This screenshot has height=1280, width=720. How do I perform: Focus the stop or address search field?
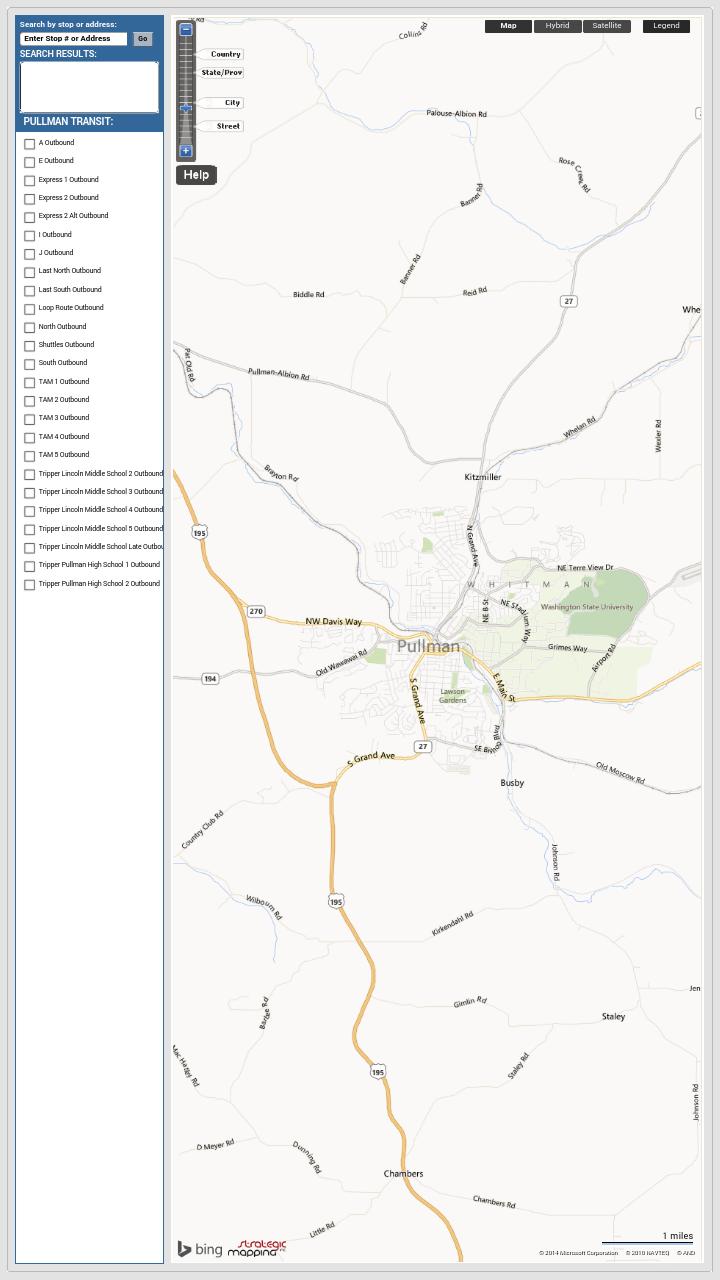pos(74,39)
